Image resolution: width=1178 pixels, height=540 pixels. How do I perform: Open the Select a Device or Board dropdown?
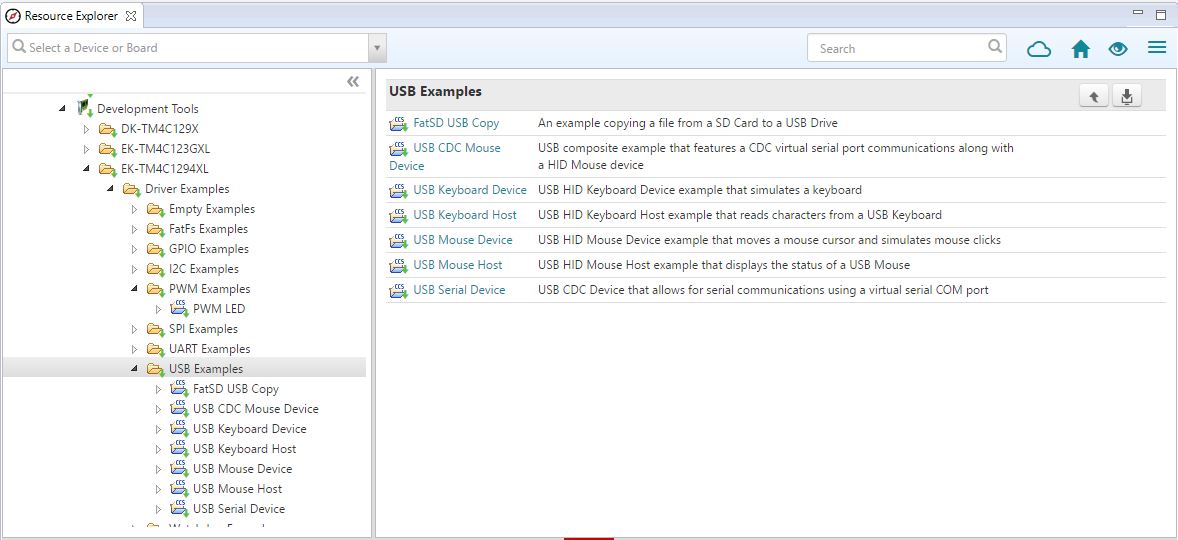(377, 48)
